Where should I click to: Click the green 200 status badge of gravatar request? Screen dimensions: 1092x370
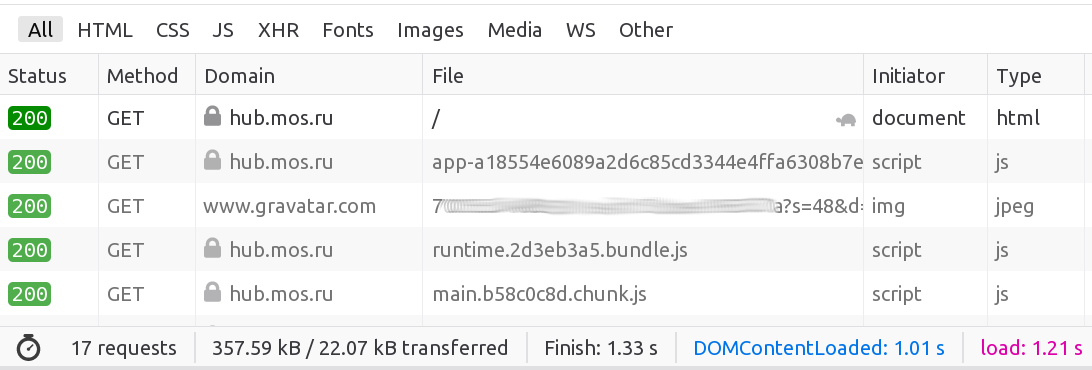coord(29,206)
